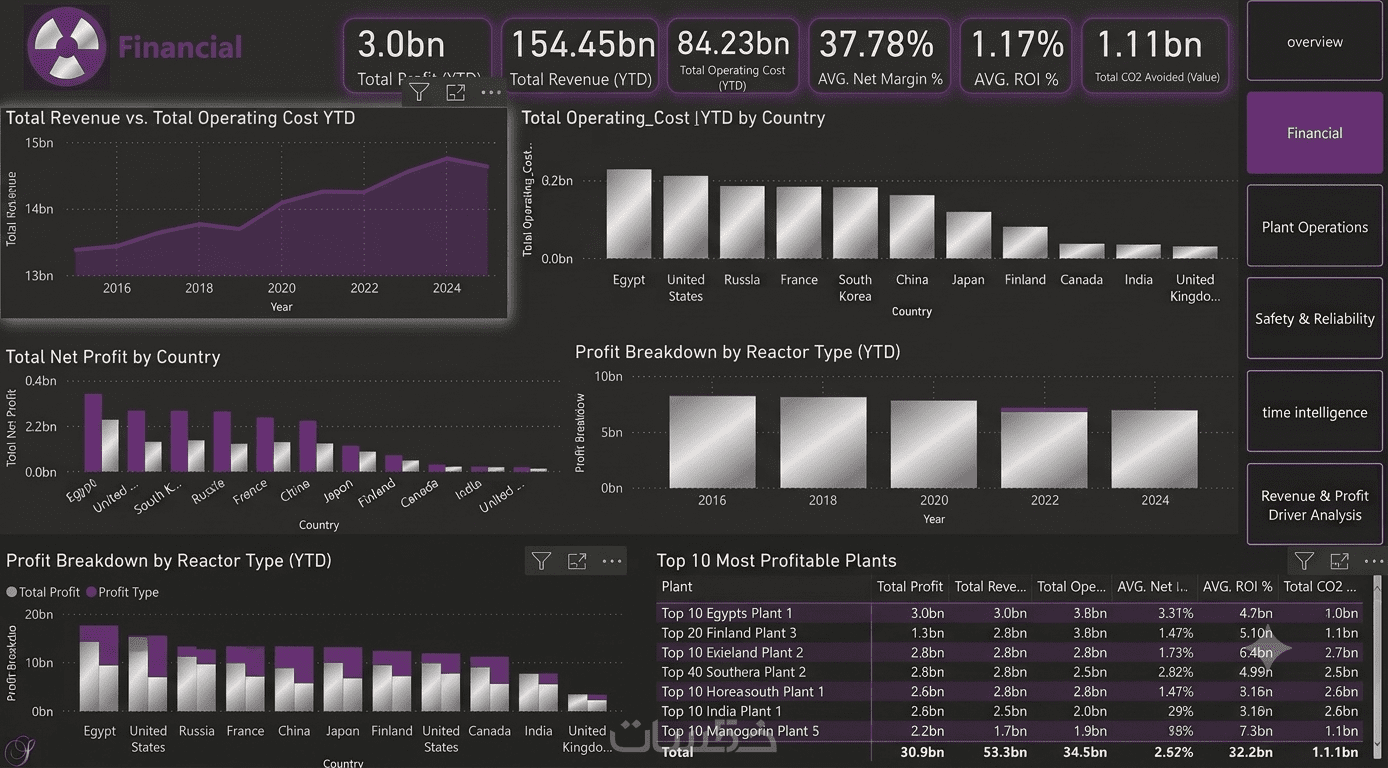Navigate to Safety & Reliability page

point(1315,319)
